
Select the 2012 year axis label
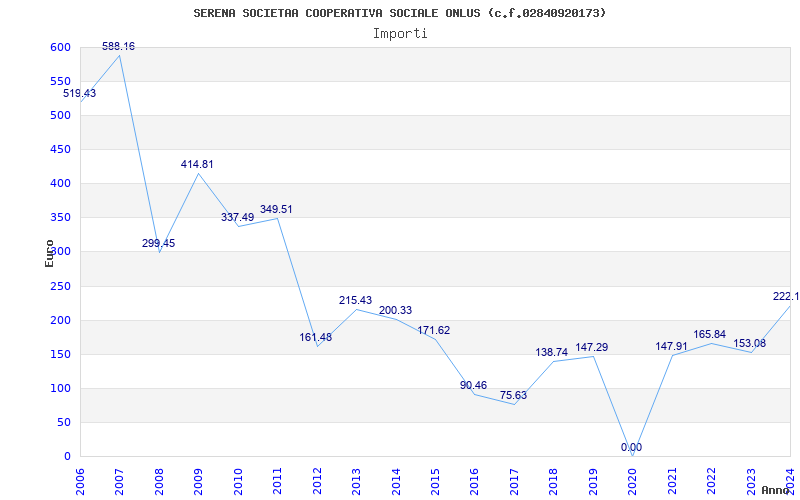pos(317,482)
